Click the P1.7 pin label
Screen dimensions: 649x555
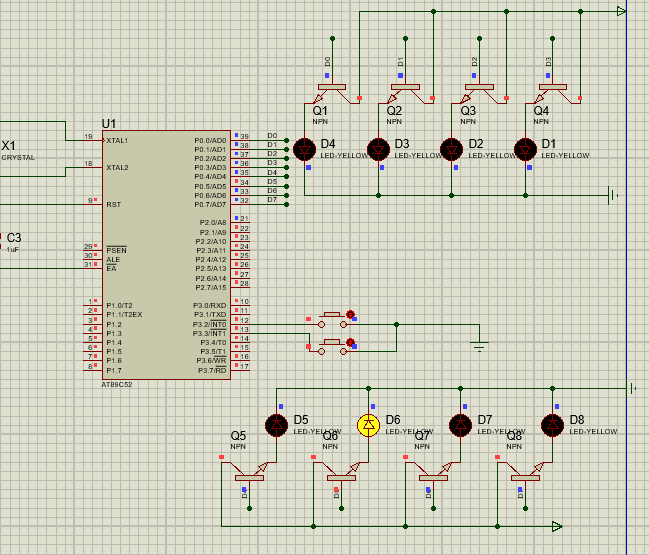[114, 370]
